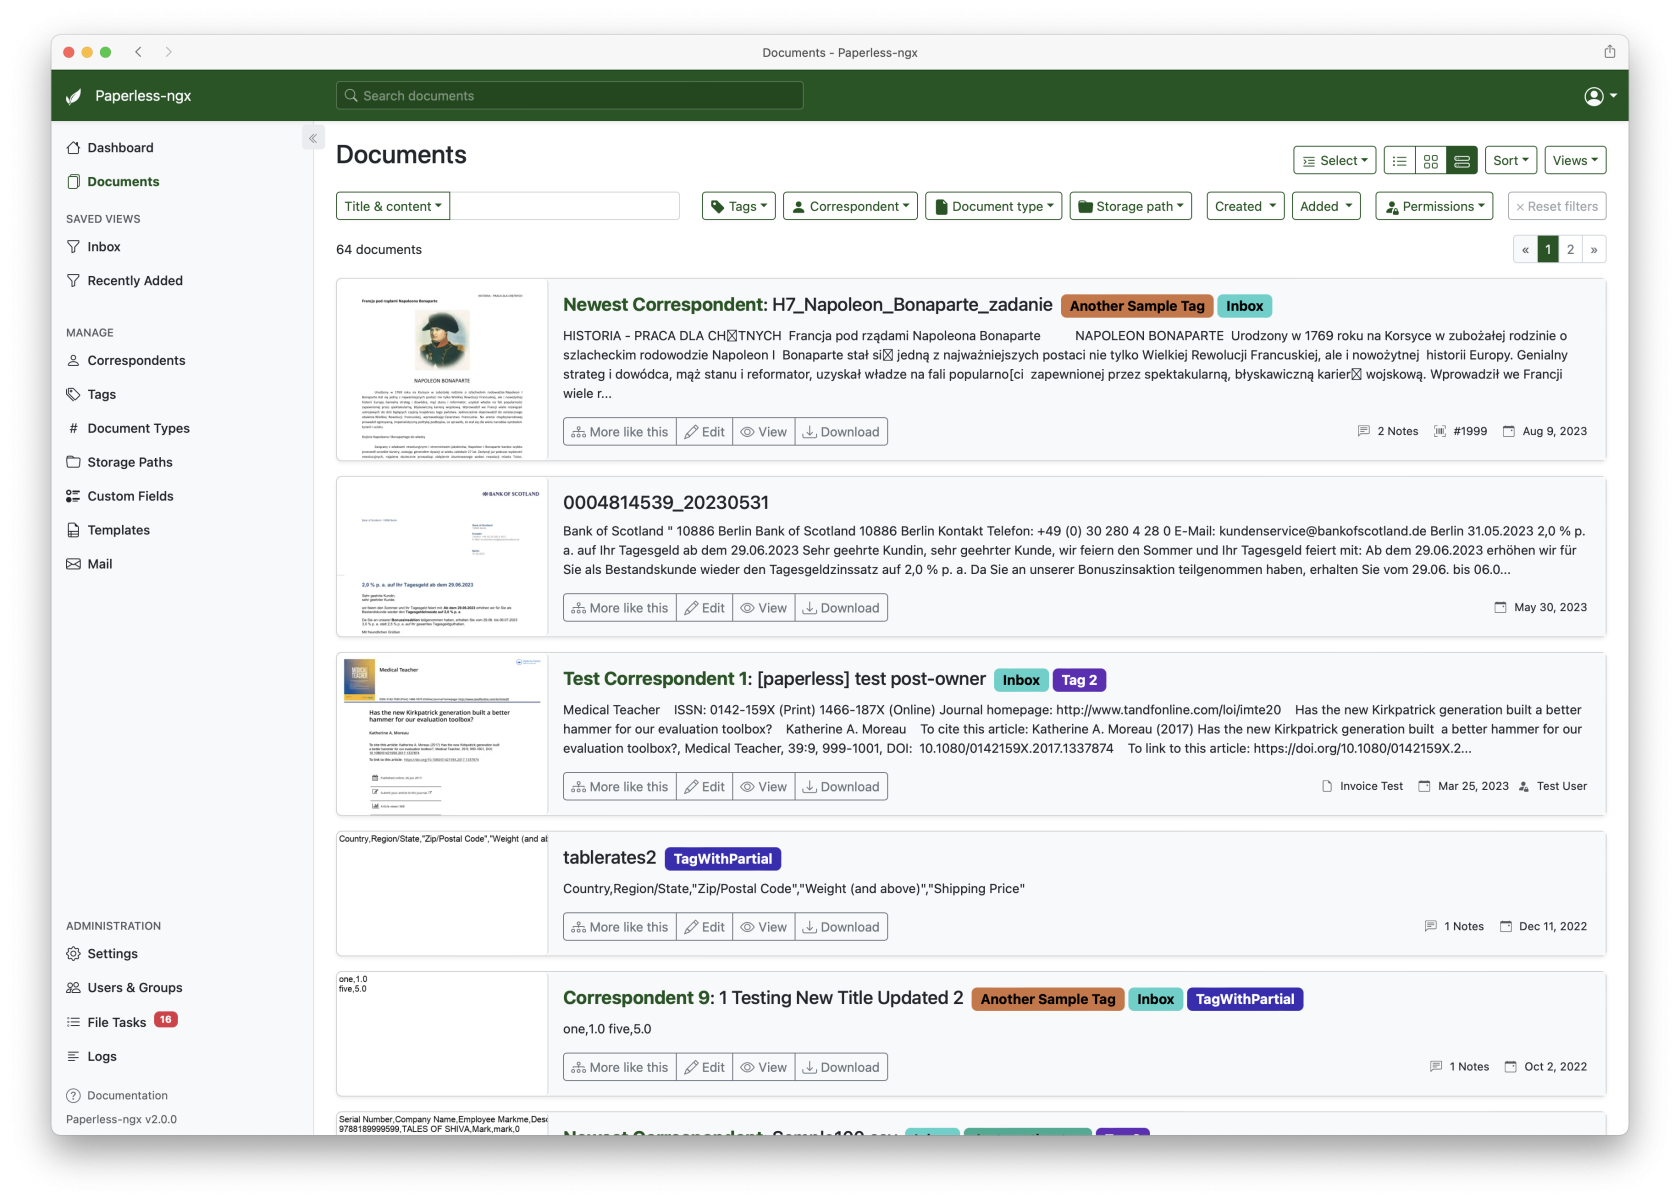The image size is (1680, 1203).
Task: Collapse the sidebar with the chevron icon
Action: (313, 139)
